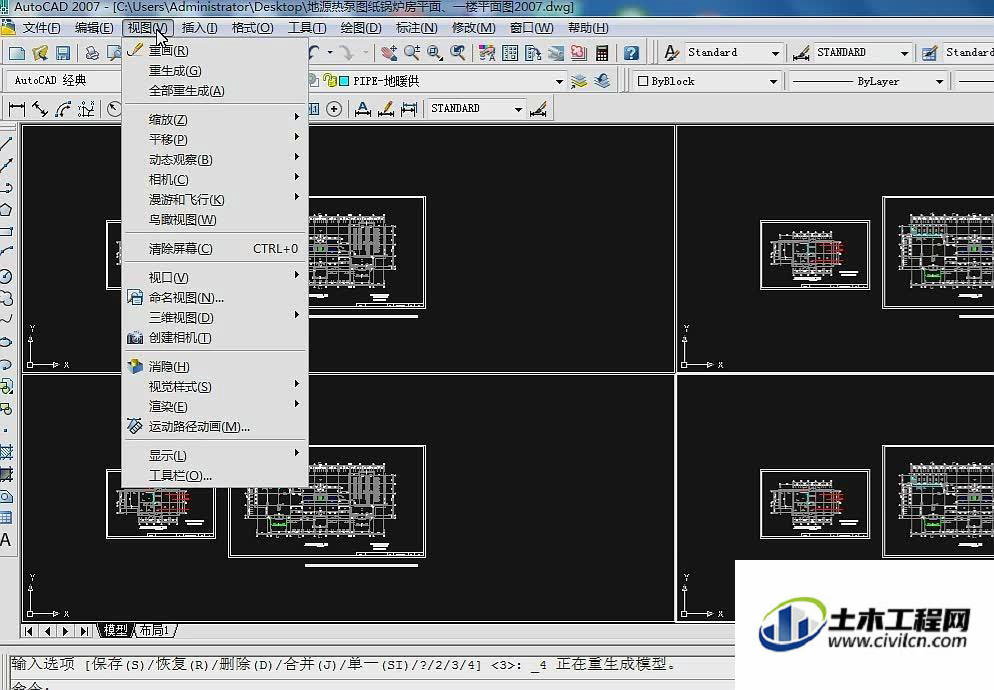Click the Save floppy disk icon
Viewport: 994px width, 690px height.
click(x=62, y=53)
